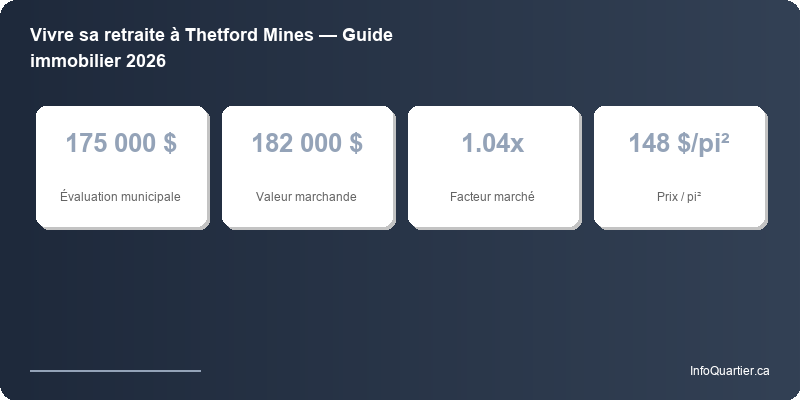Click the word "immobilier" in the heading
Screen dimensions: 800x400
[73, 61]
